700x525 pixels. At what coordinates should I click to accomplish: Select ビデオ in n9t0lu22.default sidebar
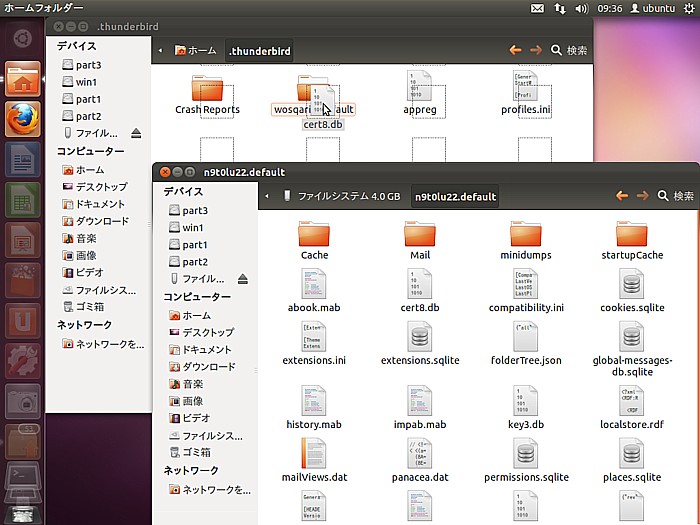point(189,418)
